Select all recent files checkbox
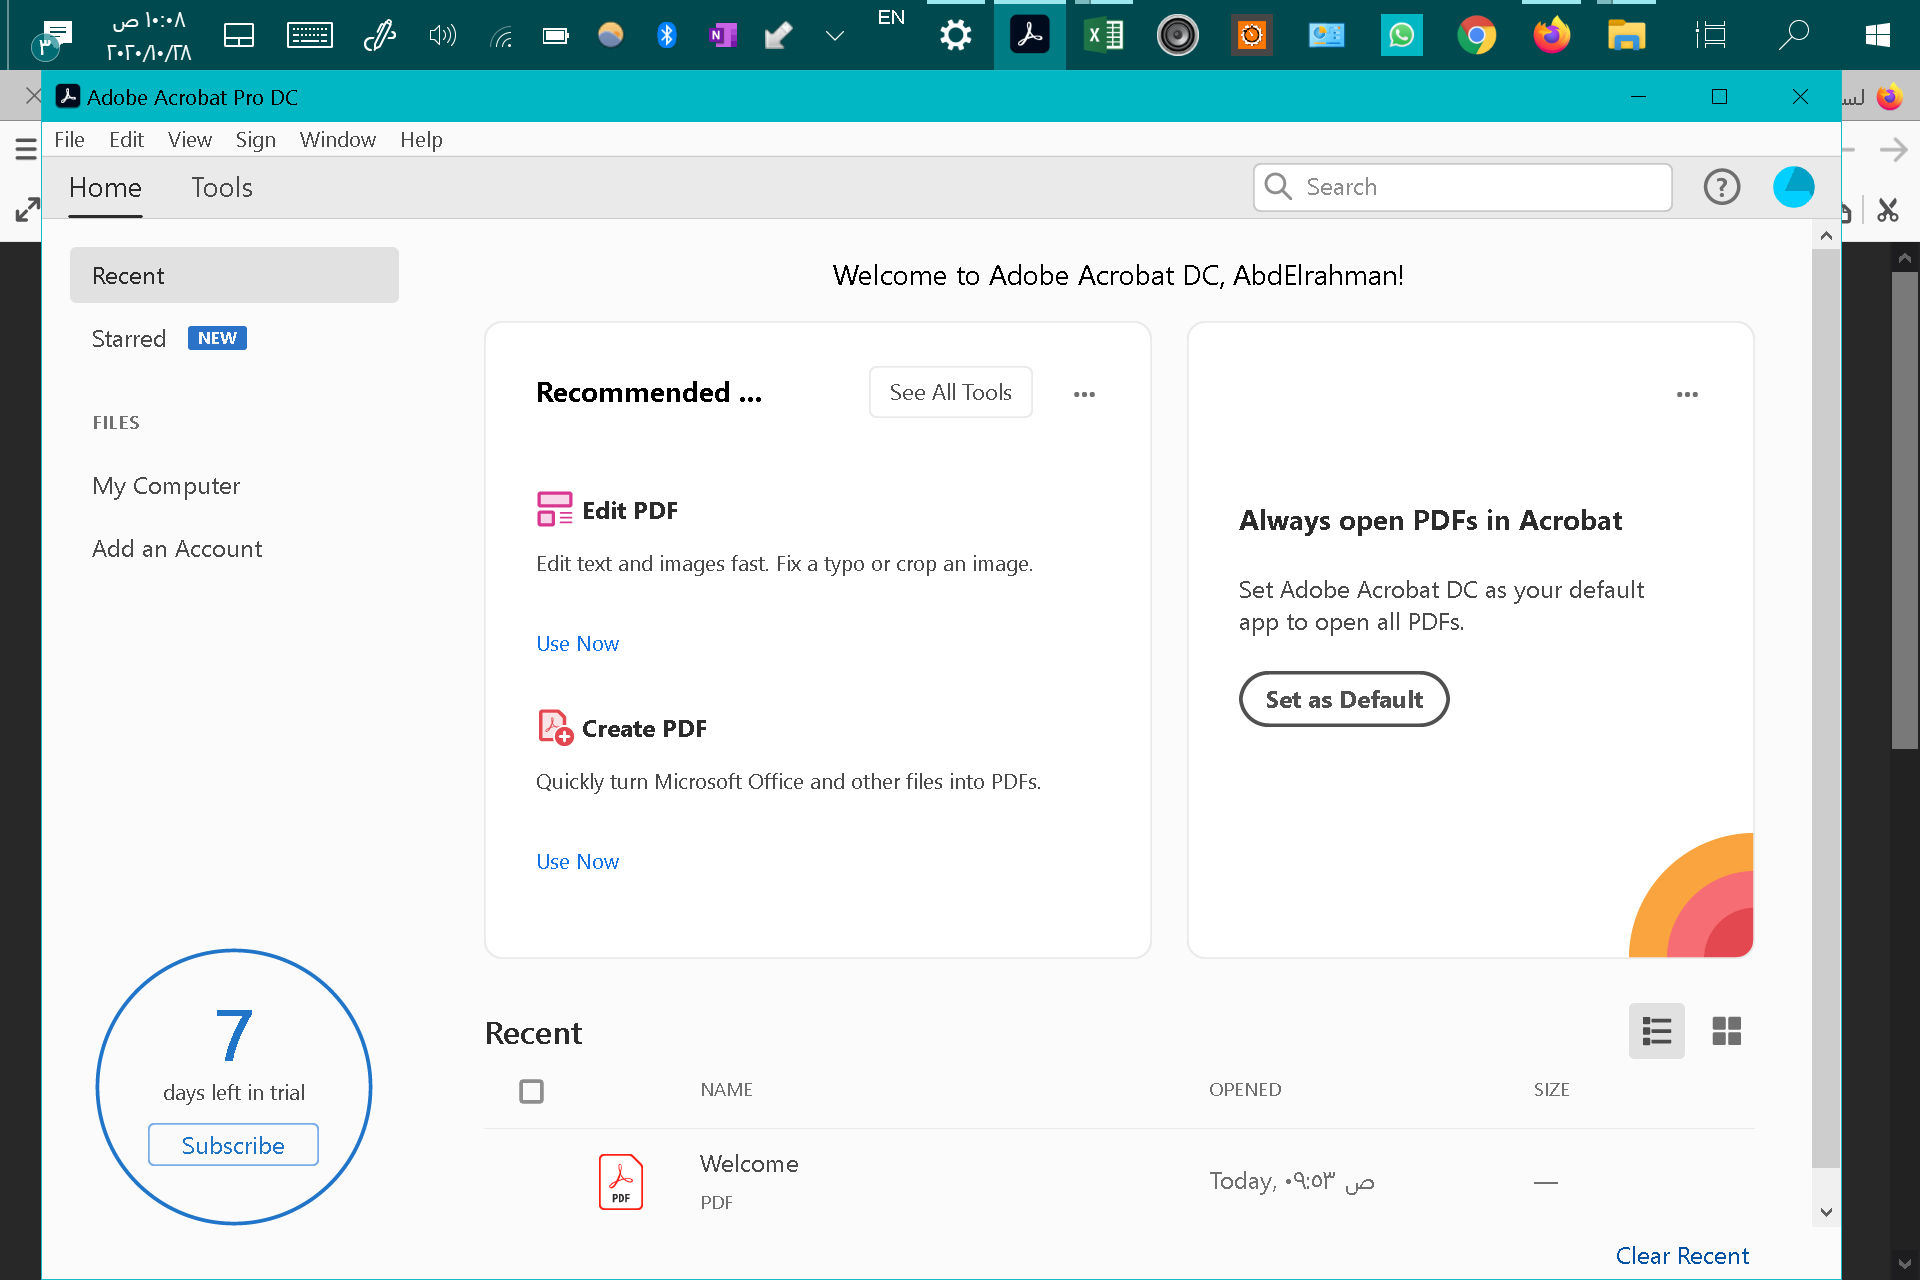1920x1280 pixels. click(x=531, y=1091)
